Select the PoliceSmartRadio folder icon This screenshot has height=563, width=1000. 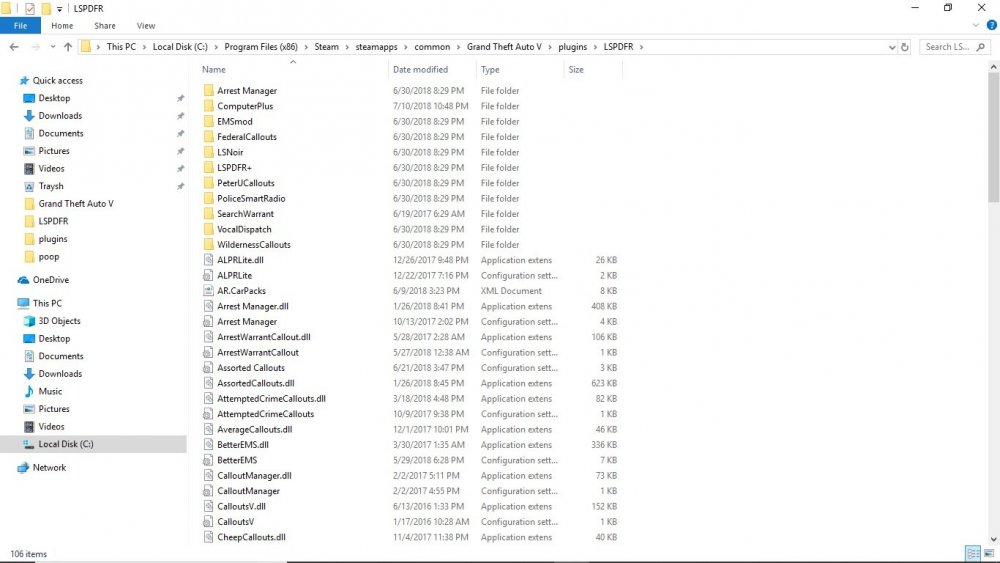coord(209,198)
